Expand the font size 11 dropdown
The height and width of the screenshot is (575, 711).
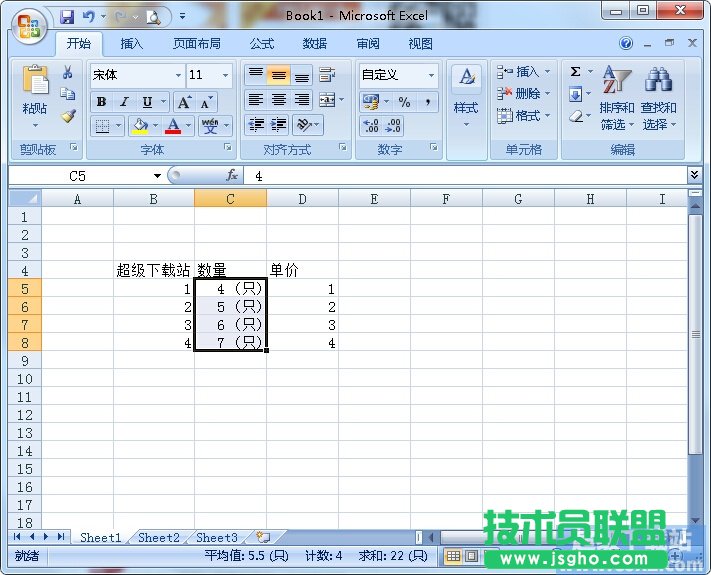[x=226, y=75]
